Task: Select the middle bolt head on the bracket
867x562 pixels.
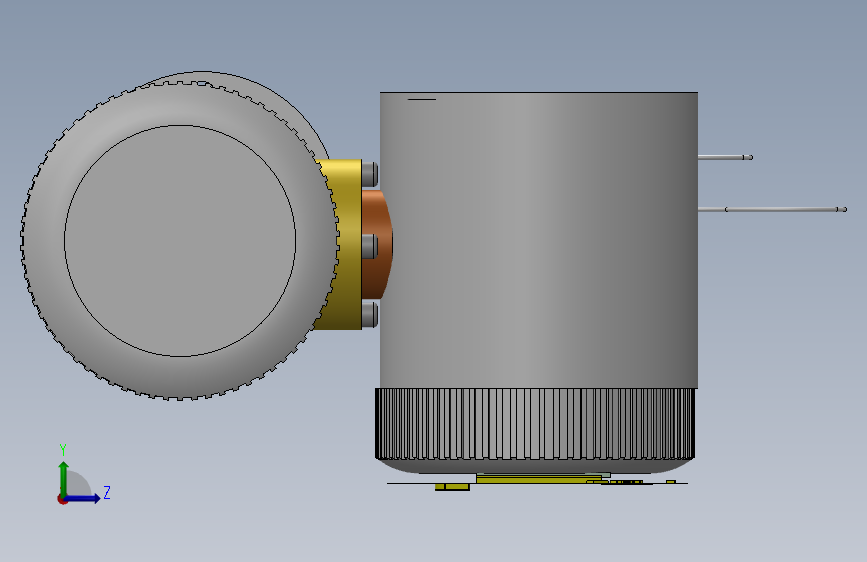Action: point(370,246)
